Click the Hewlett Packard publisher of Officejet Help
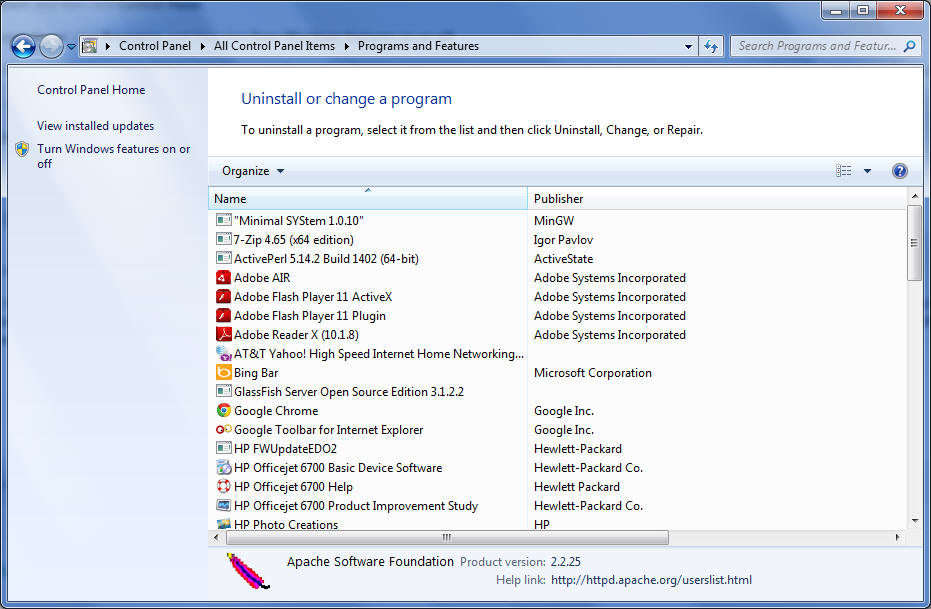This screenshot has width=931, height=609. tap(577, 487)
